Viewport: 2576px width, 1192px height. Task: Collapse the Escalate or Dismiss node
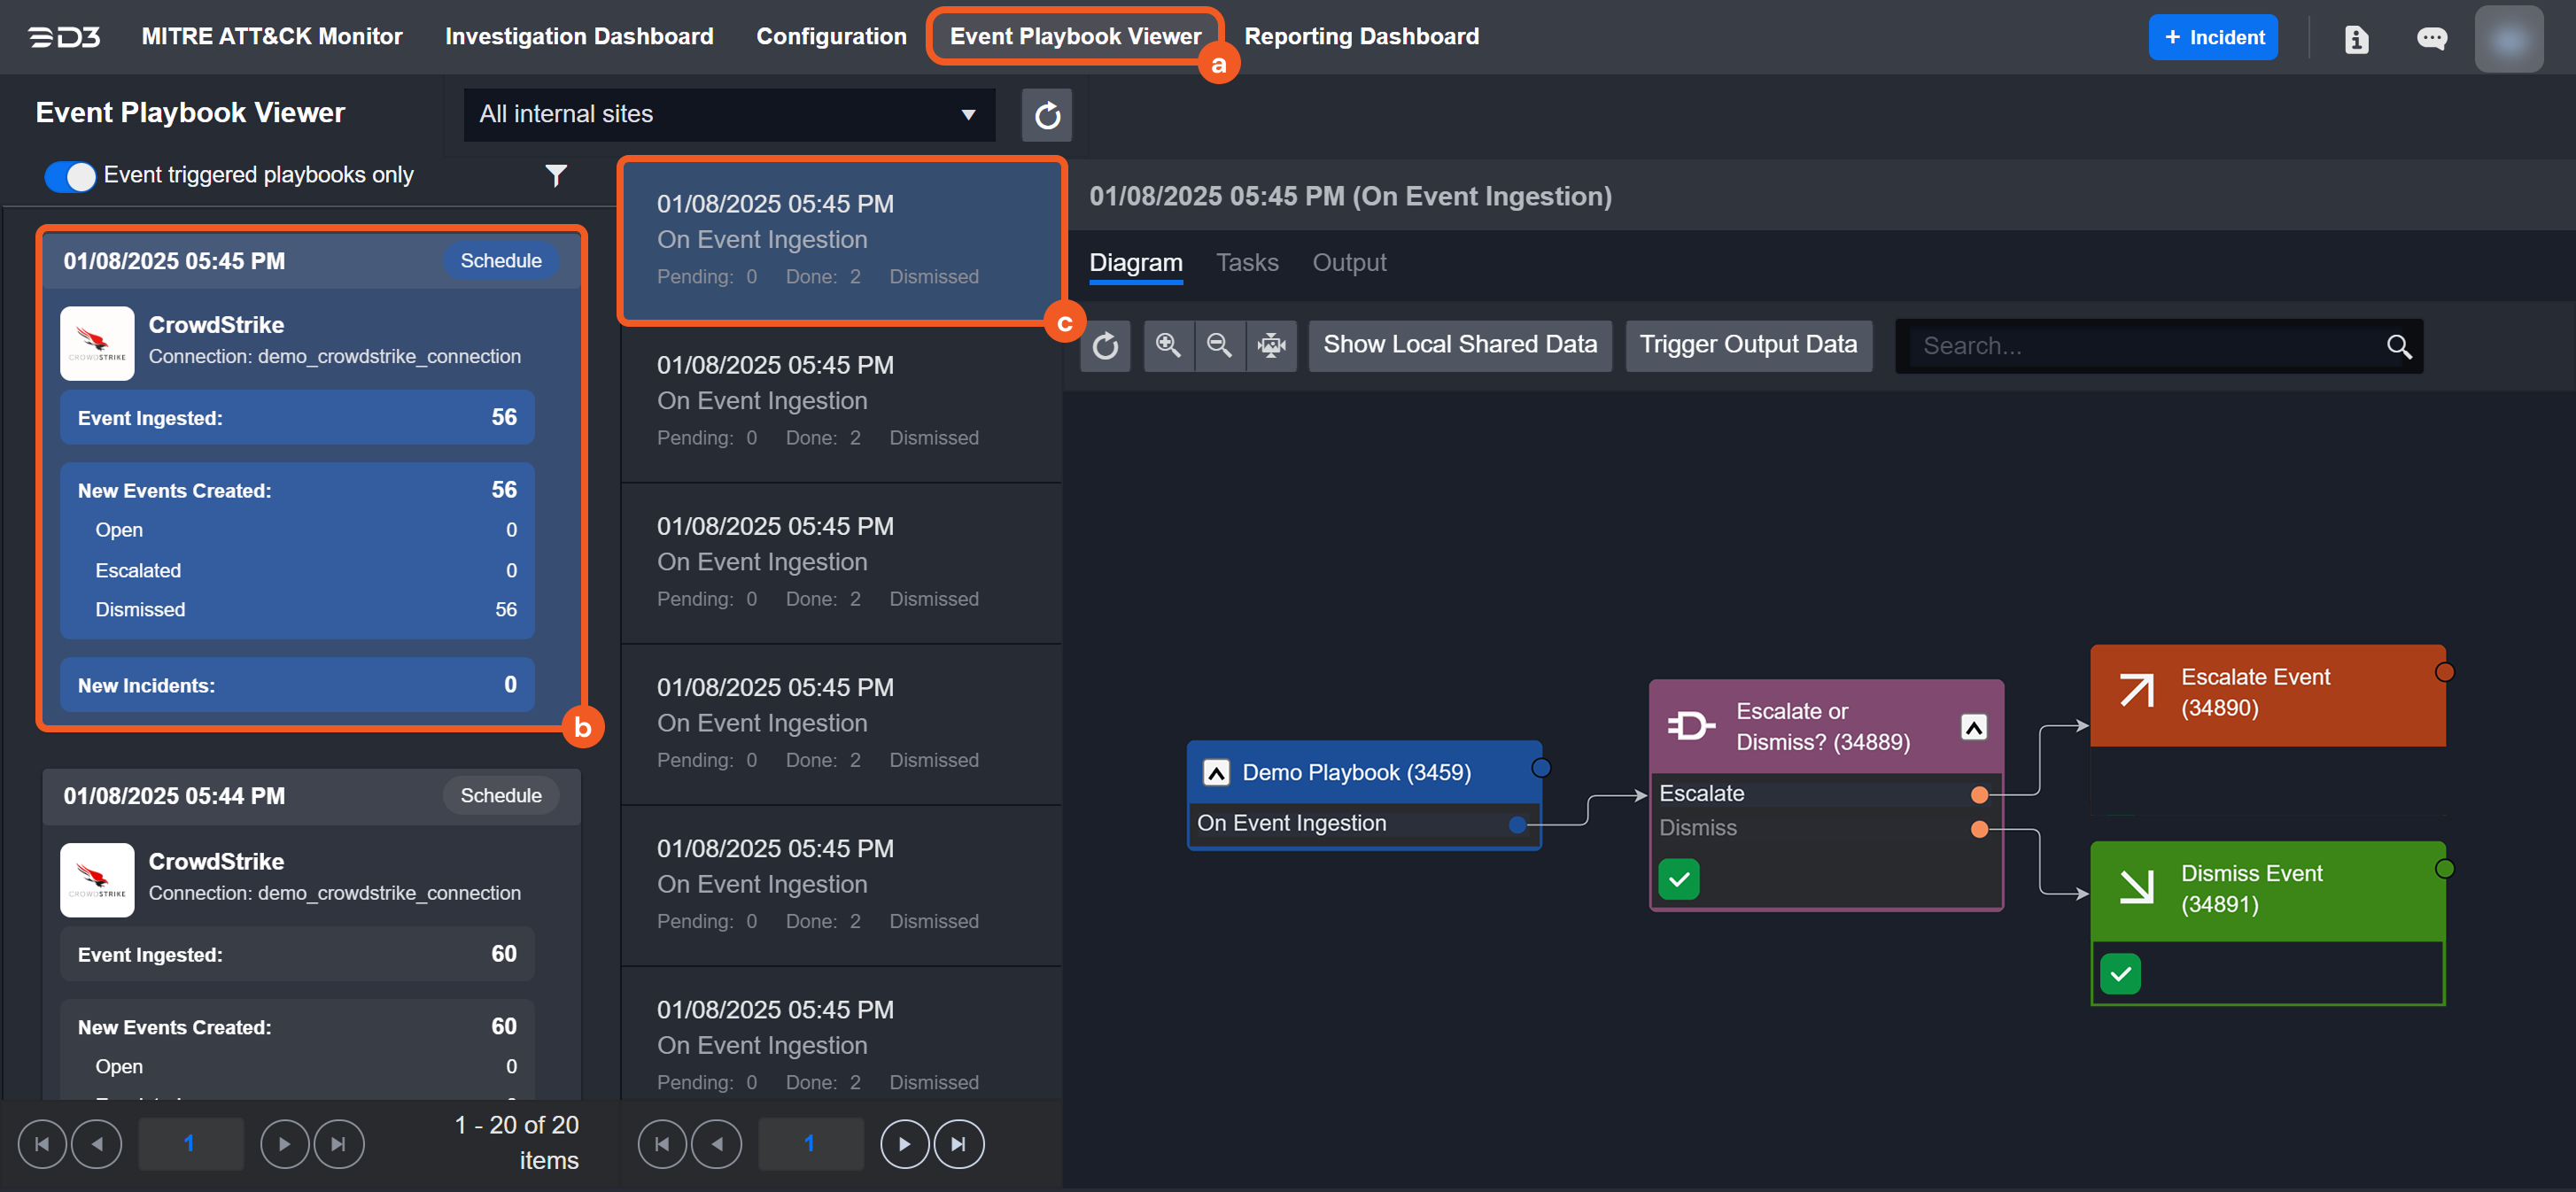pos(1972,727)
